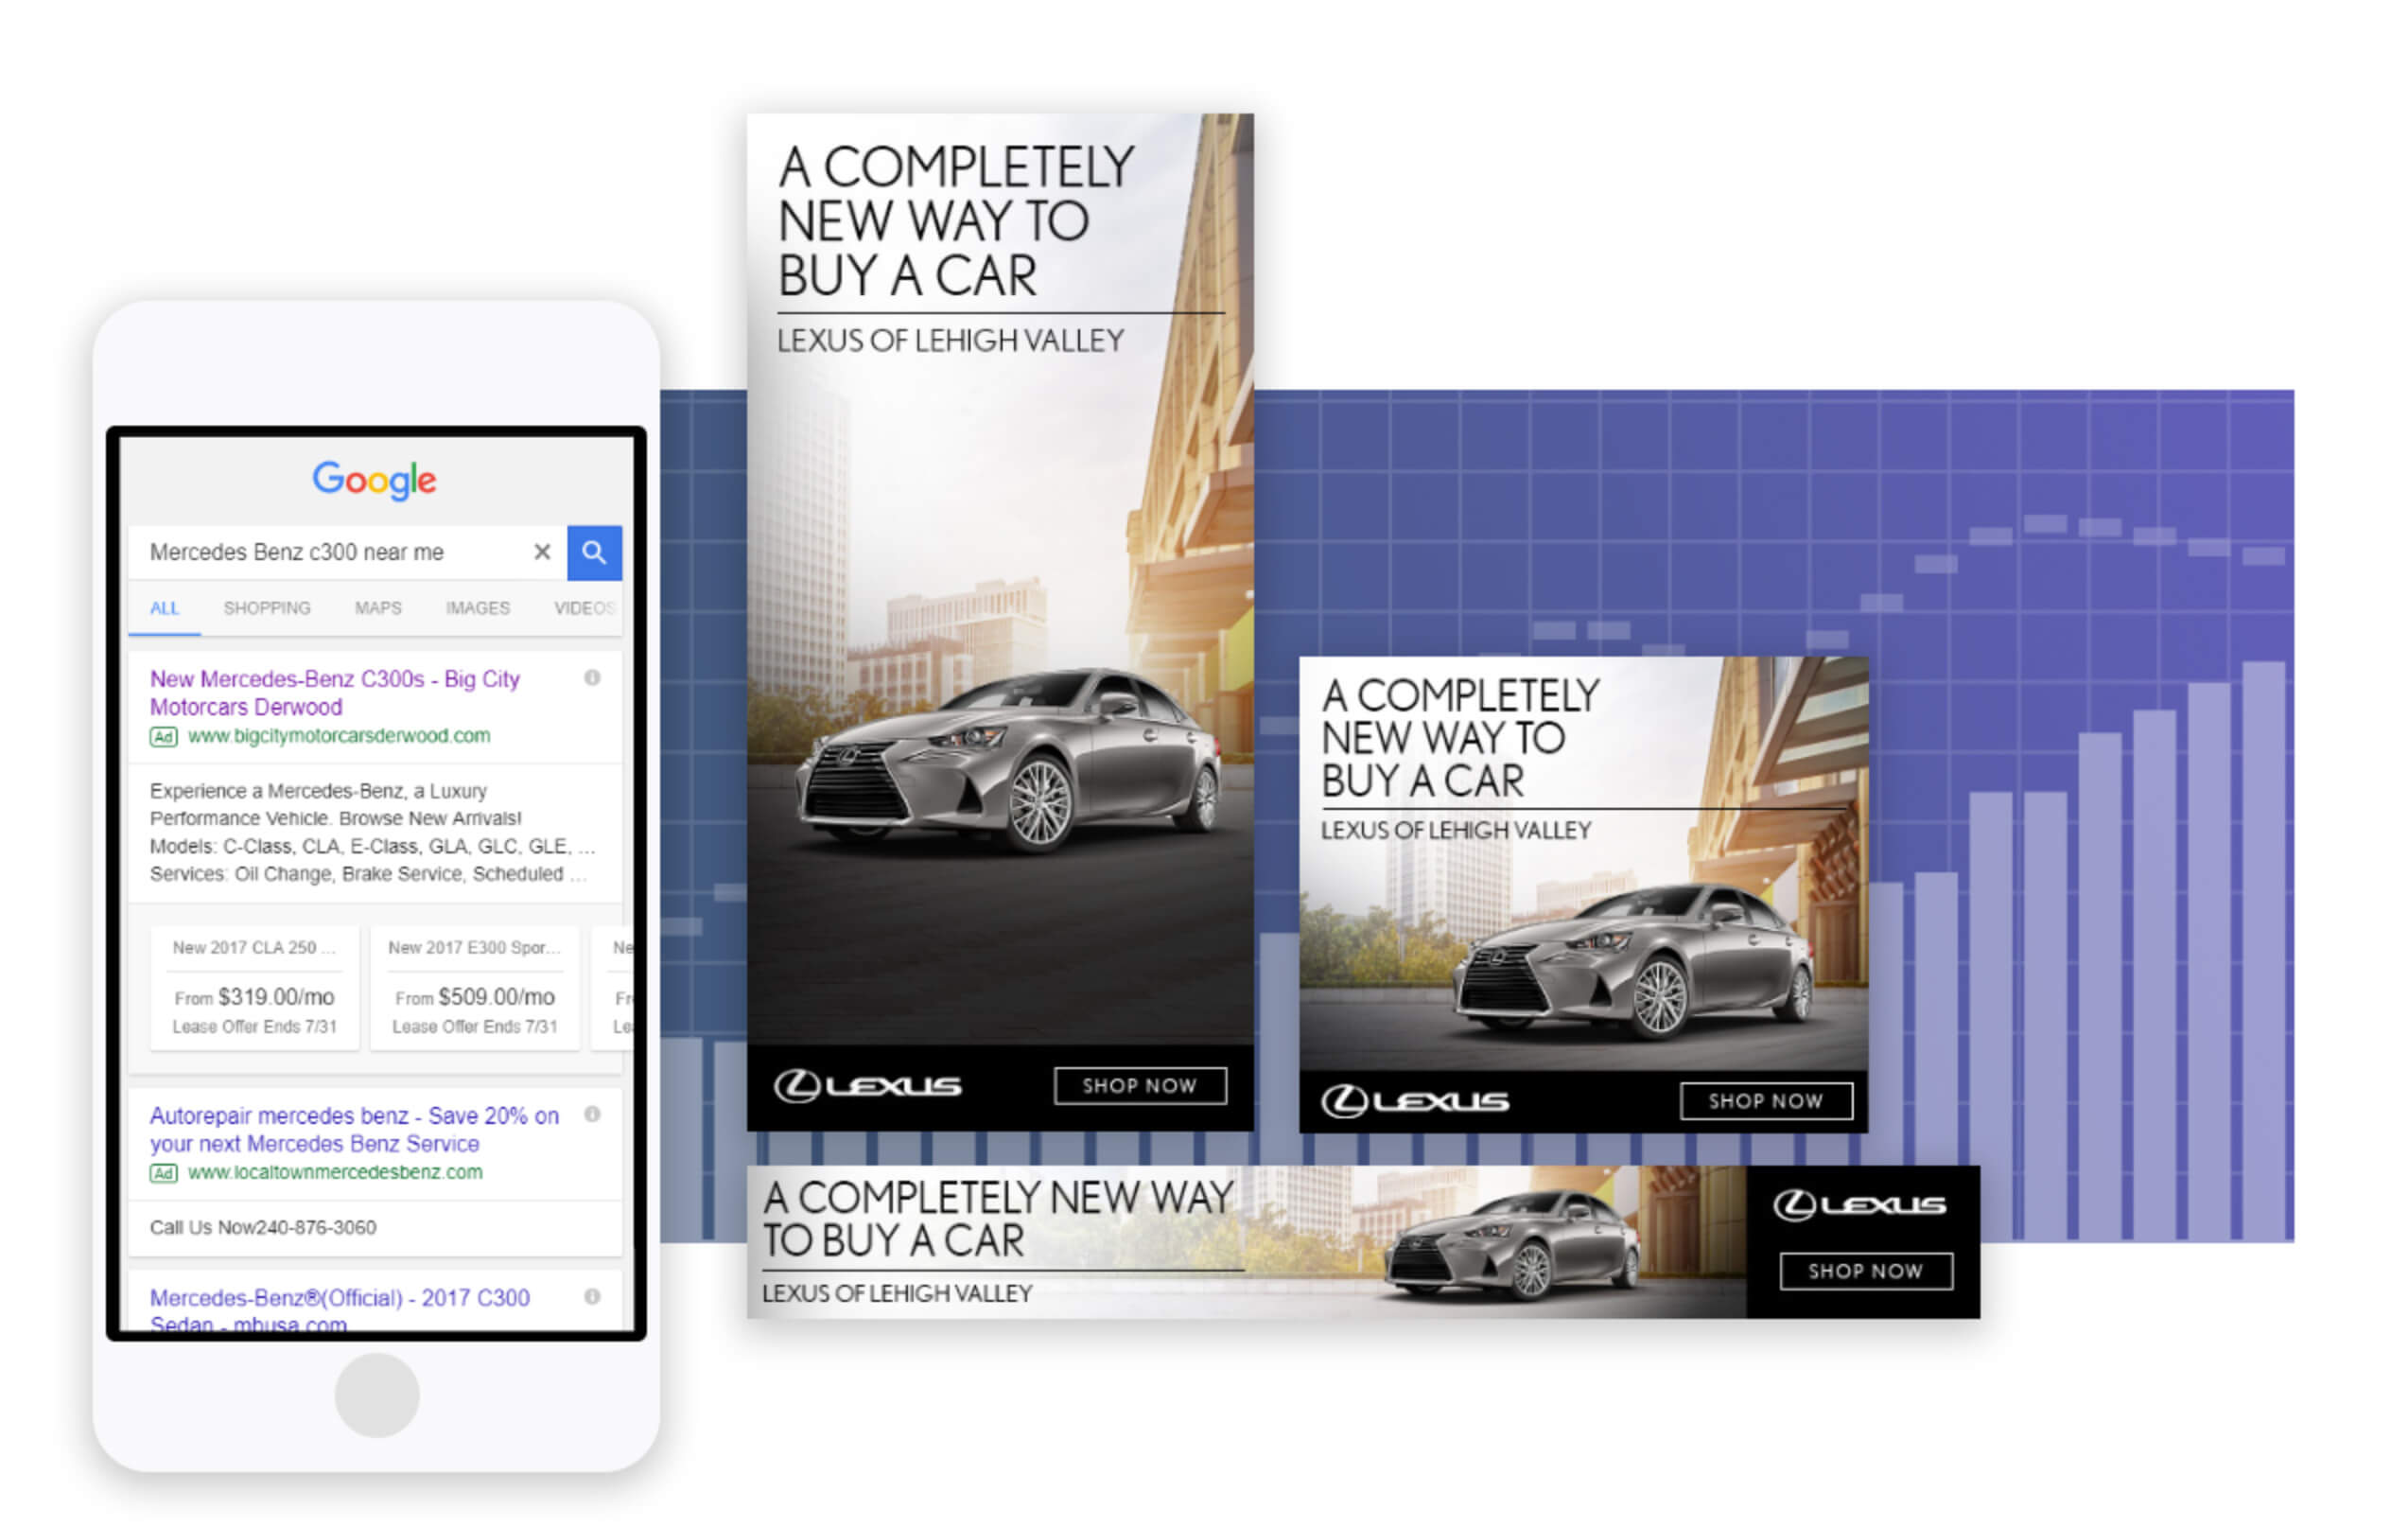Image resolution: width=2408 pixels, height=1527 pixels.
Task: Open New Mercedes-Benz C300s Big City link
Action: pos(335,693)
